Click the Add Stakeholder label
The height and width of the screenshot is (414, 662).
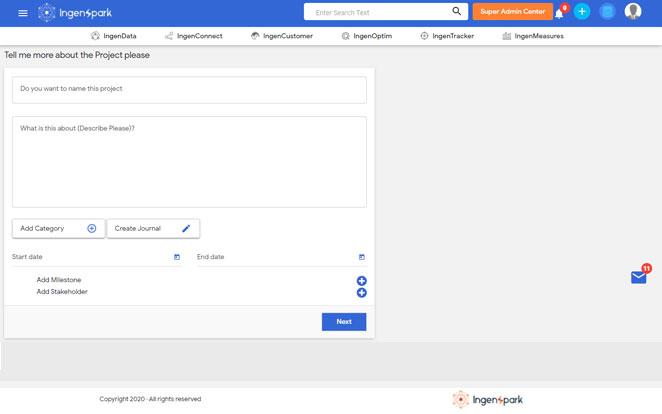(x=62, y=292)
